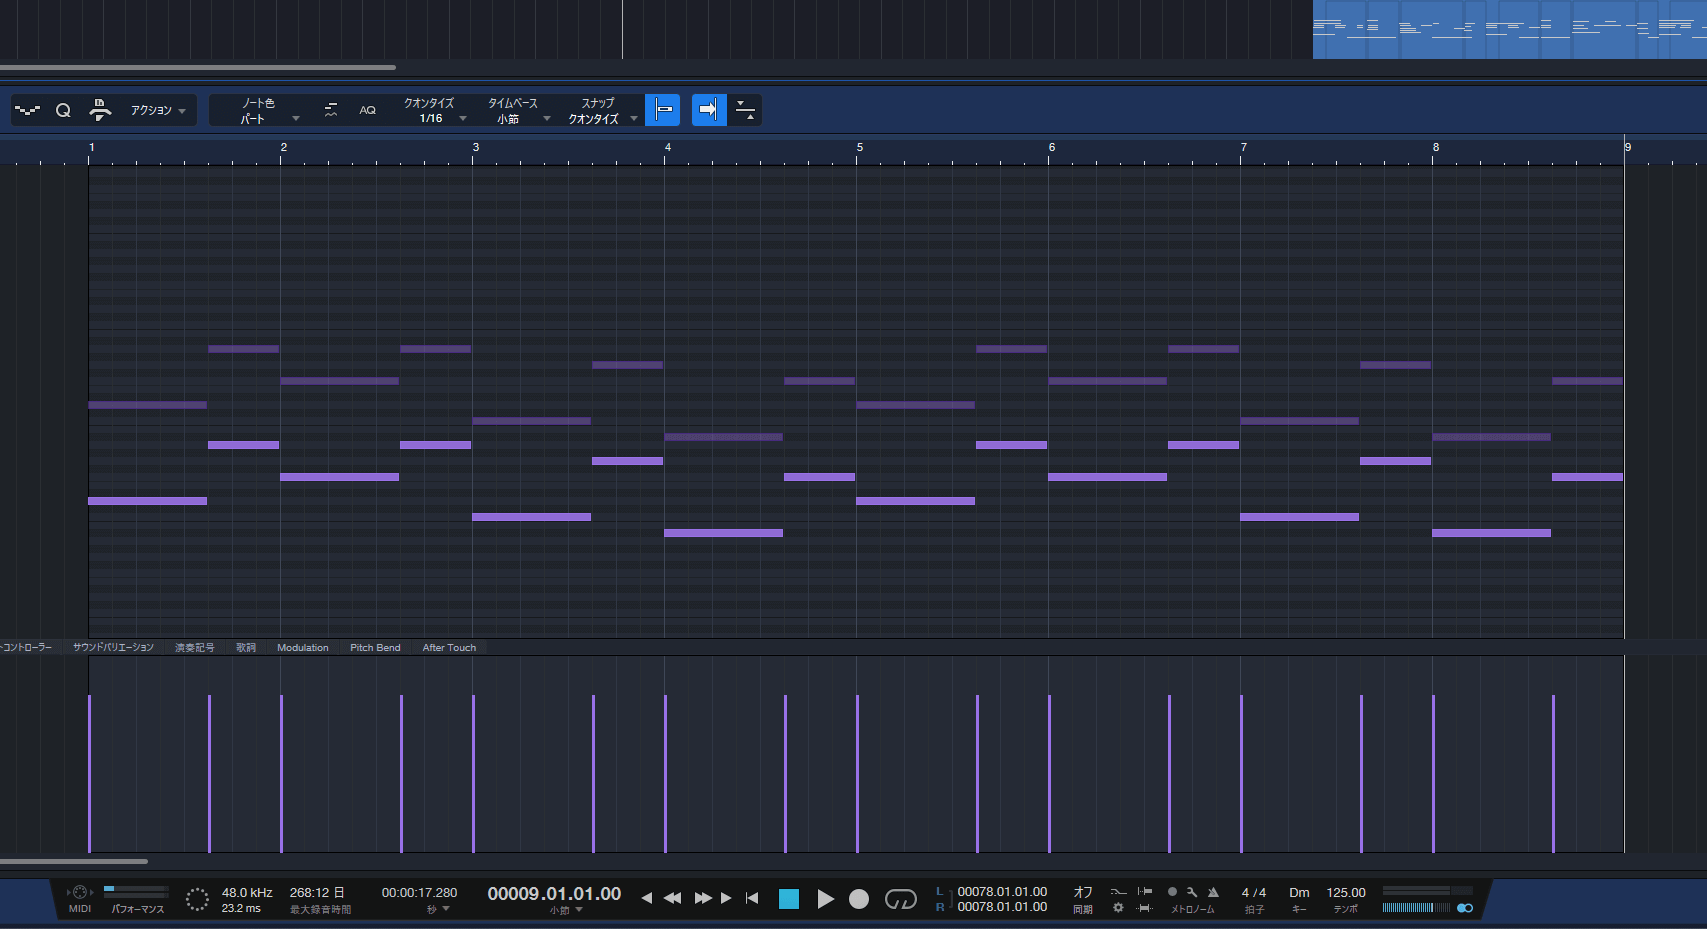This screenshot has height=929, width=1707.
Task: Switch to the Pitch Bend lane tab
Action: [375, 647]
